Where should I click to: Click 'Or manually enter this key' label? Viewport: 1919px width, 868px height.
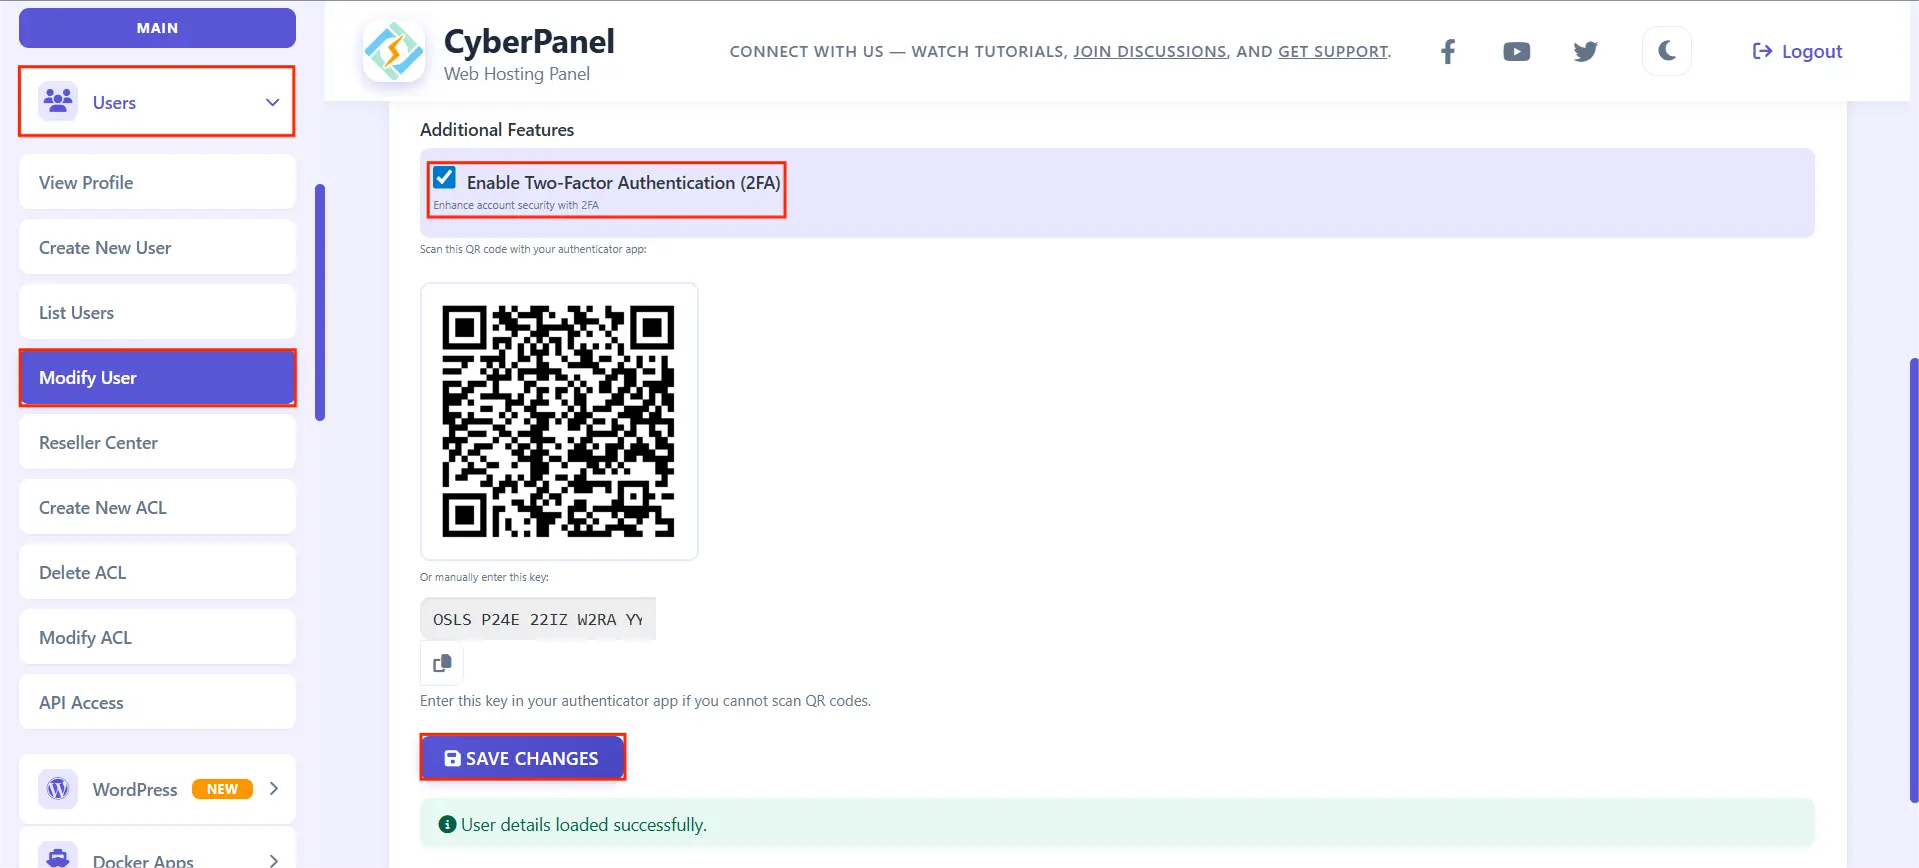[x=484, y=577]
